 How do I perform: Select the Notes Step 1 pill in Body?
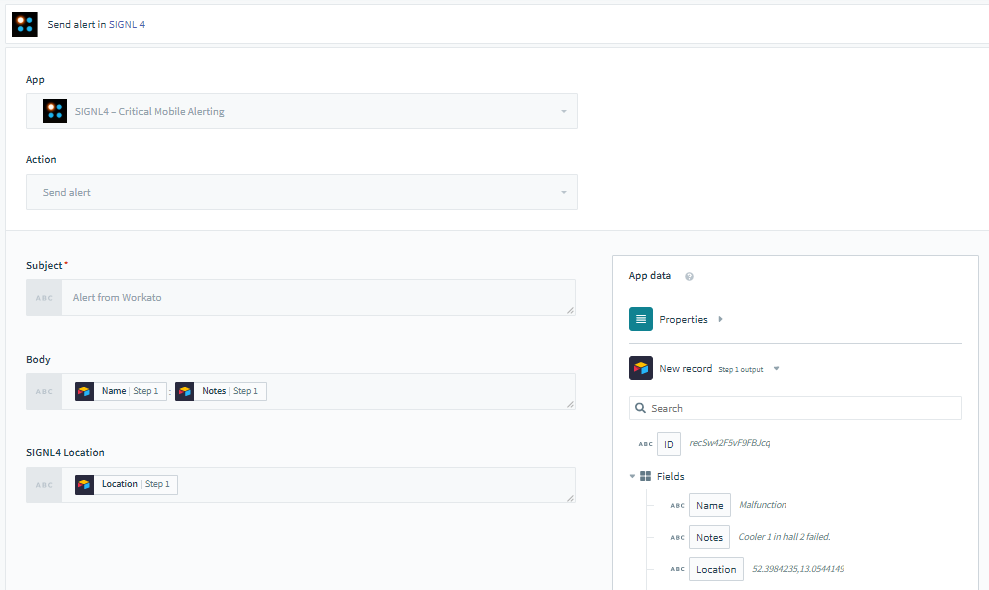point(221,391)
